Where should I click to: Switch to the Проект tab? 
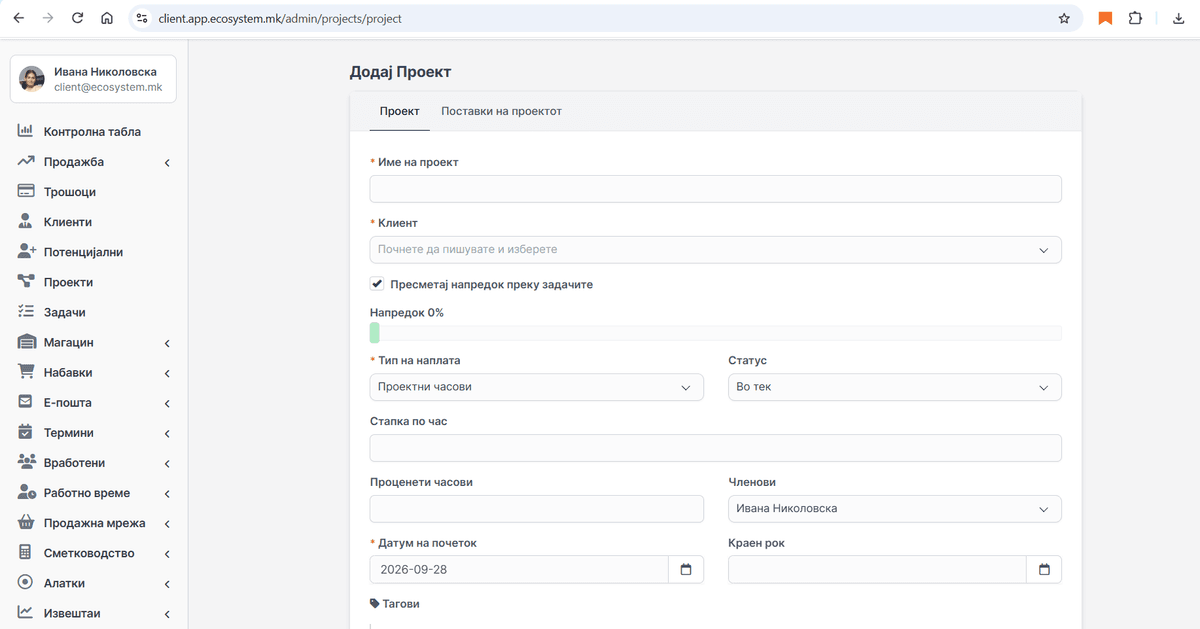(400, 111)
